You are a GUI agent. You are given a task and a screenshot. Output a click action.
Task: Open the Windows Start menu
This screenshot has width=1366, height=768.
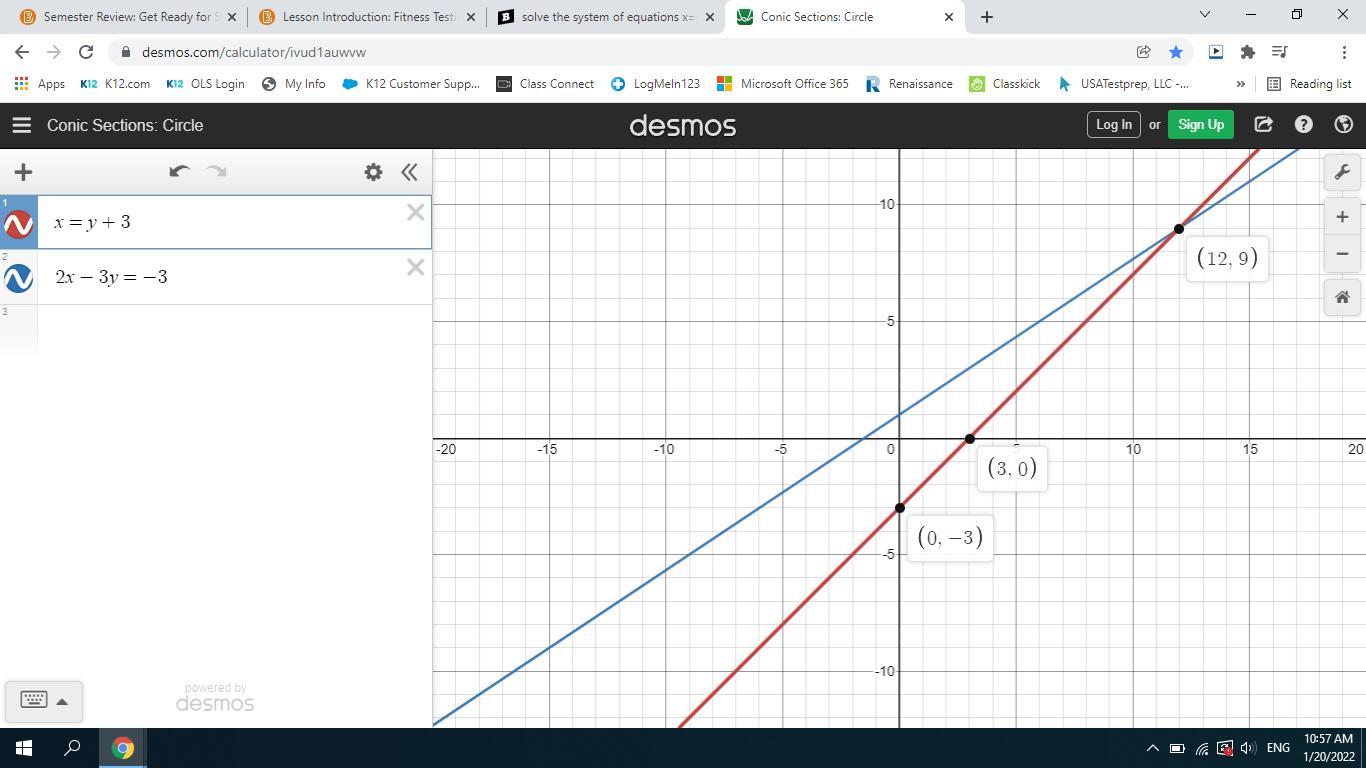tap(24, 748)
